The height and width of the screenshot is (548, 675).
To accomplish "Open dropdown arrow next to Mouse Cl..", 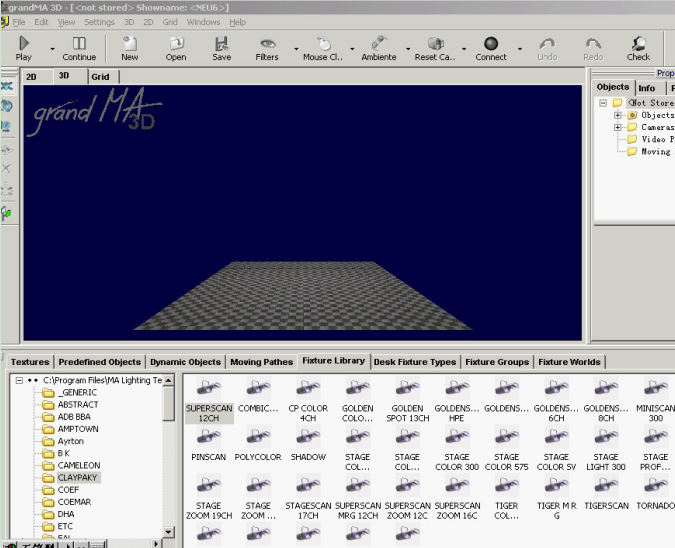I will tap(352, 49).
